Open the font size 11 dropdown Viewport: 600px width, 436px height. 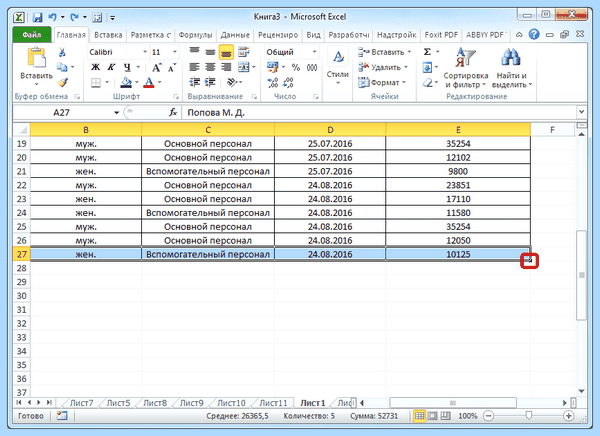coord(175,52)
